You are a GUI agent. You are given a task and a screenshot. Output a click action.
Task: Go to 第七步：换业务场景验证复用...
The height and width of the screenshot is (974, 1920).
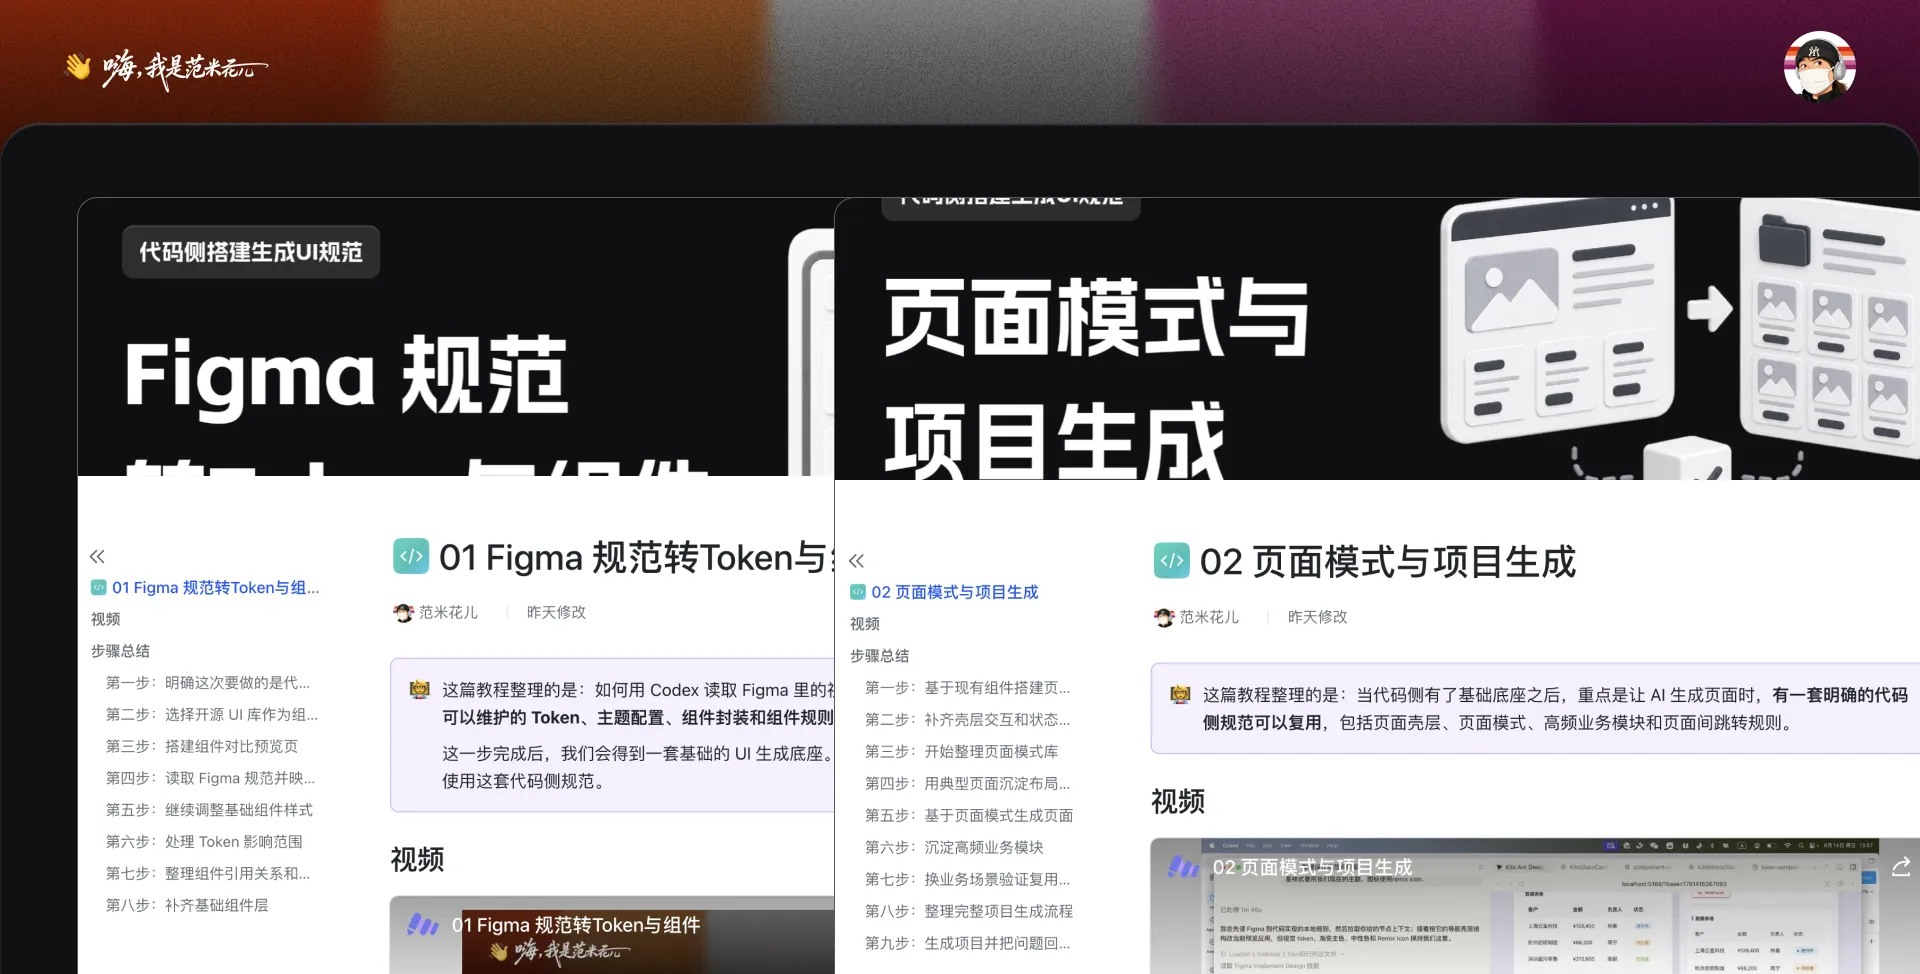(x=967, y=880)
